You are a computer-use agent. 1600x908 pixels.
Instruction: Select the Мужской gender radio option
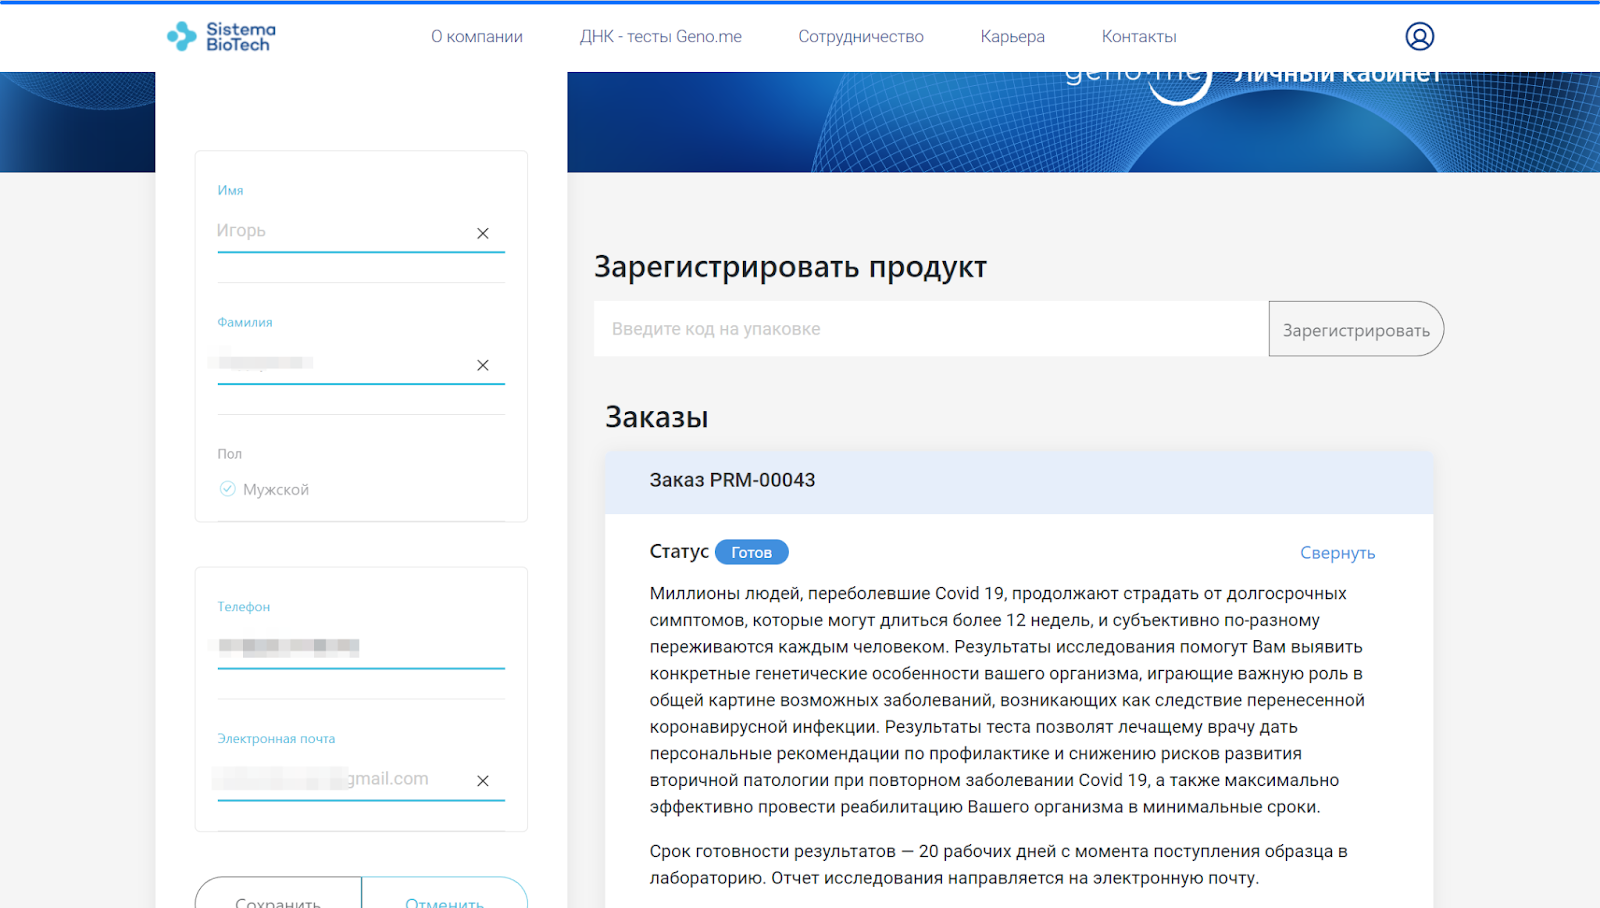[x=227, y=489]
